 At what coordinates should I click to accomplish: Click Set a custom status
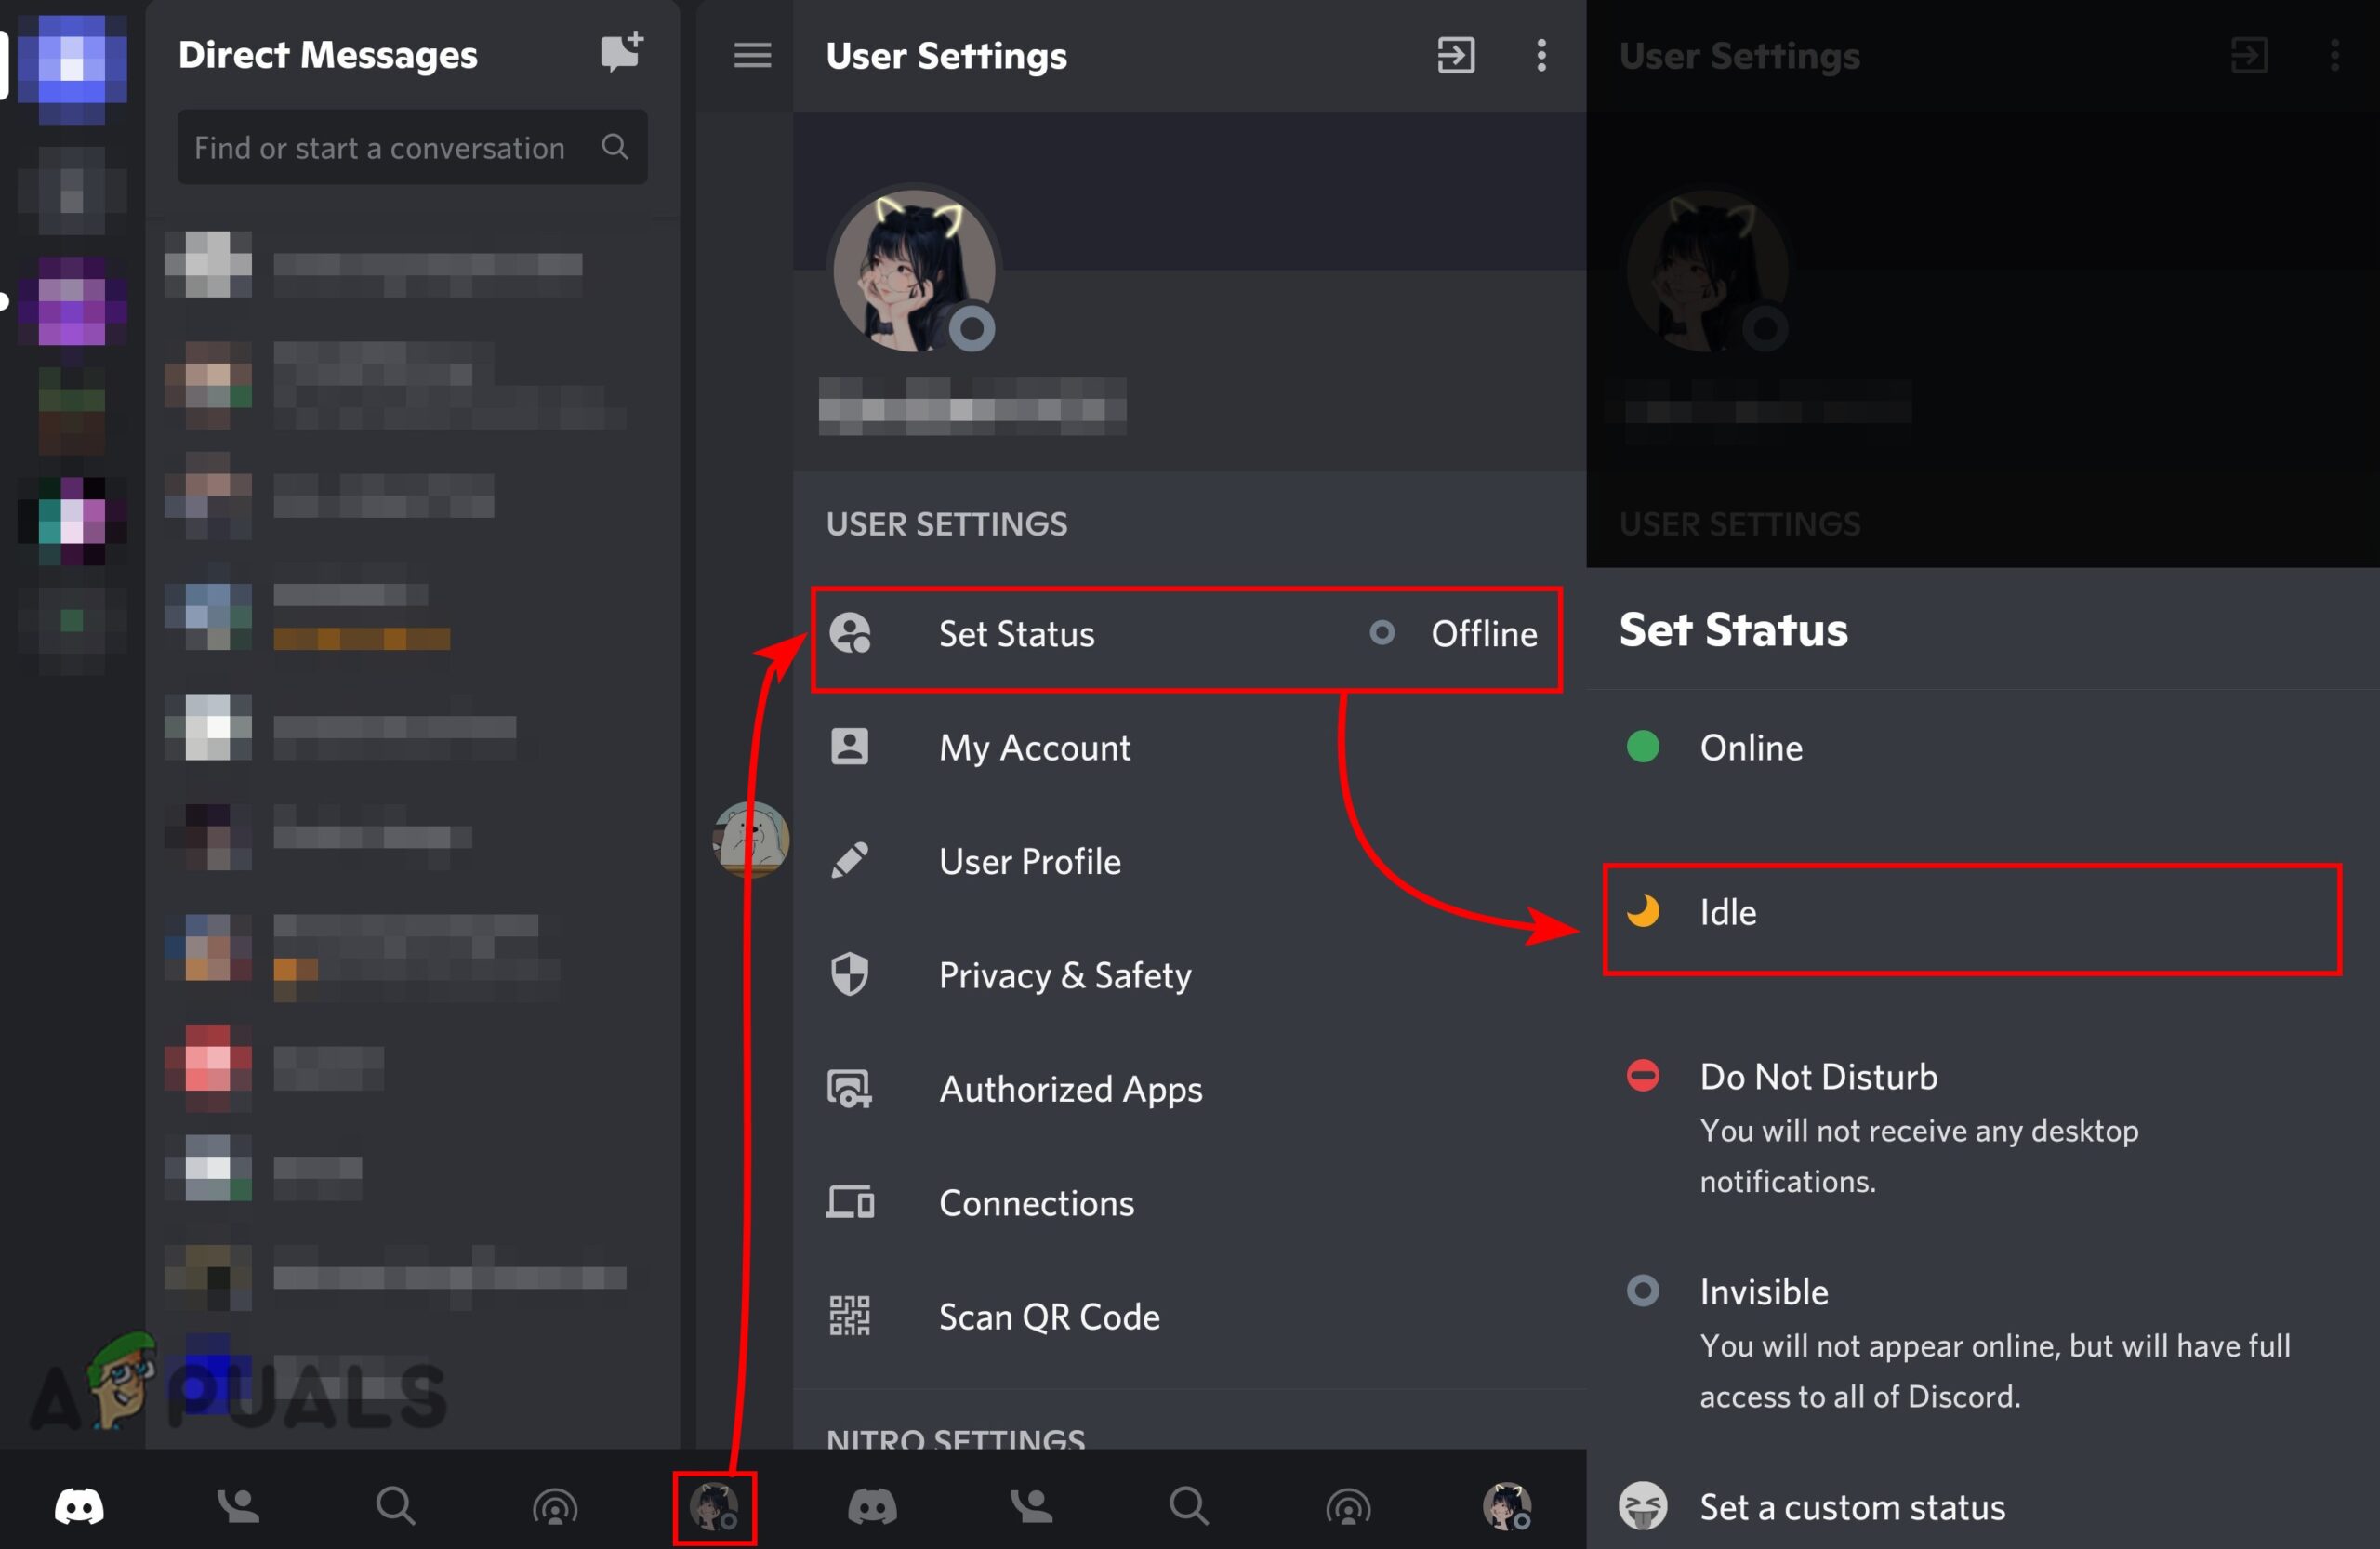(x=1851, y=1507)
